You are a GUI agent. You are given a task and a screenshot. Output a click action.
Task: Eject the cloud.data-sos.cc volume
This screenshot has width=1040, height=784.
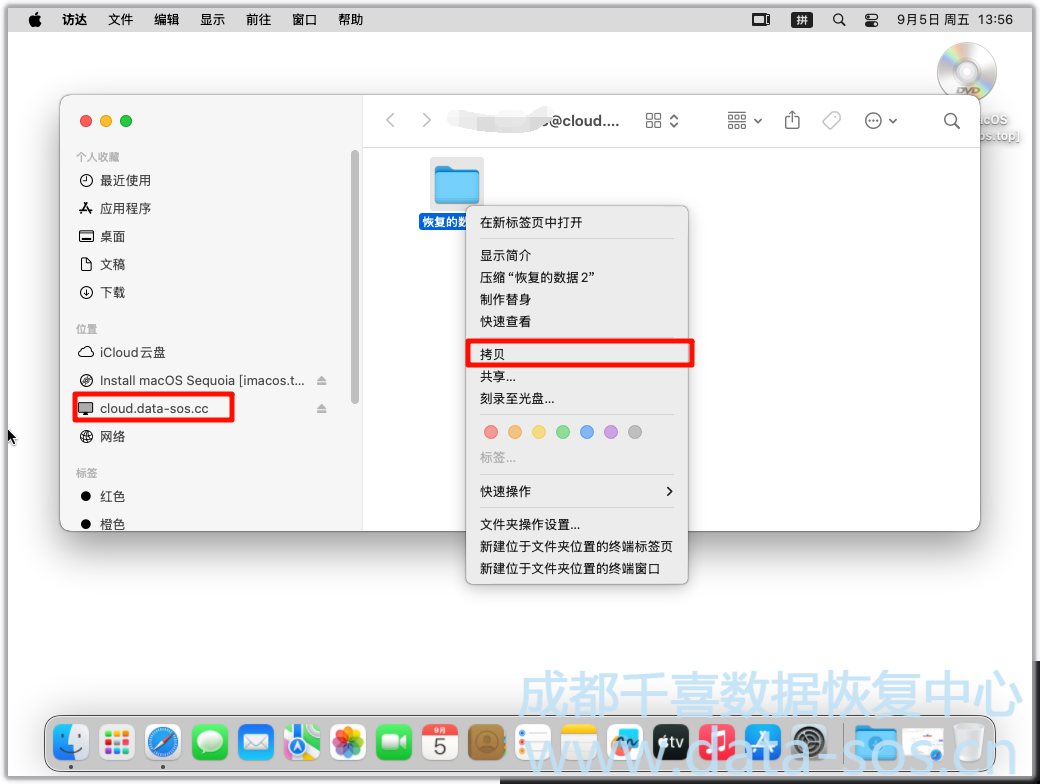pyautogui.click(x=322, y=409)
